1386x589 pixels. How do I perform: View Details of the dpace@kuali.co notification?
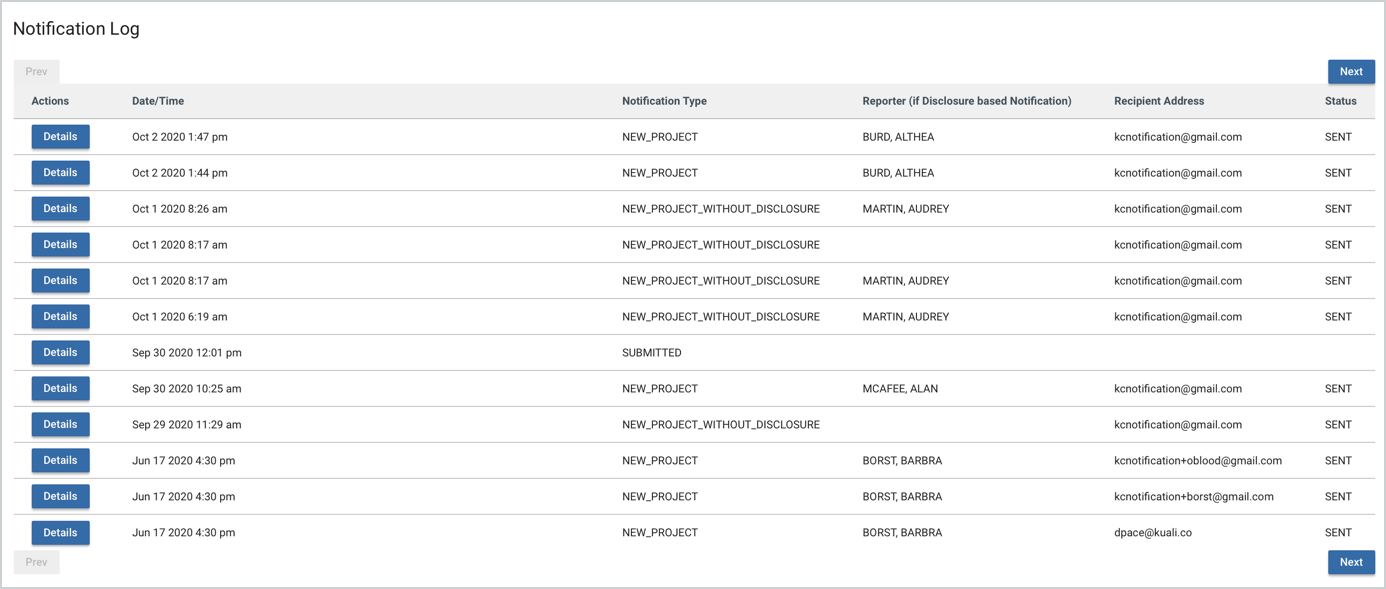60,532
